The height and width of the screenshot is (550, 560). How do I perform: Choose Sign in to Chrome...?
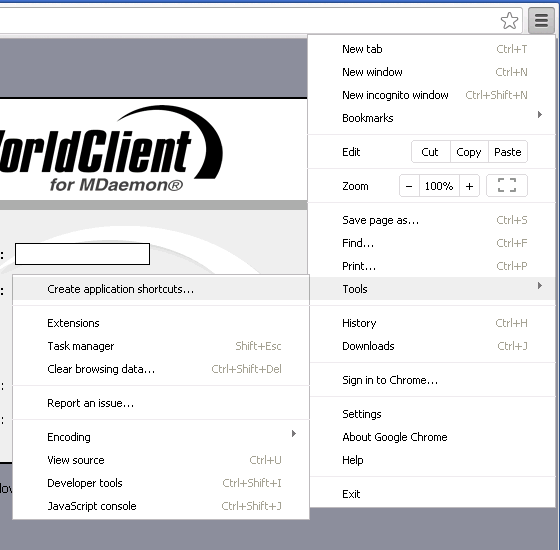431,380
